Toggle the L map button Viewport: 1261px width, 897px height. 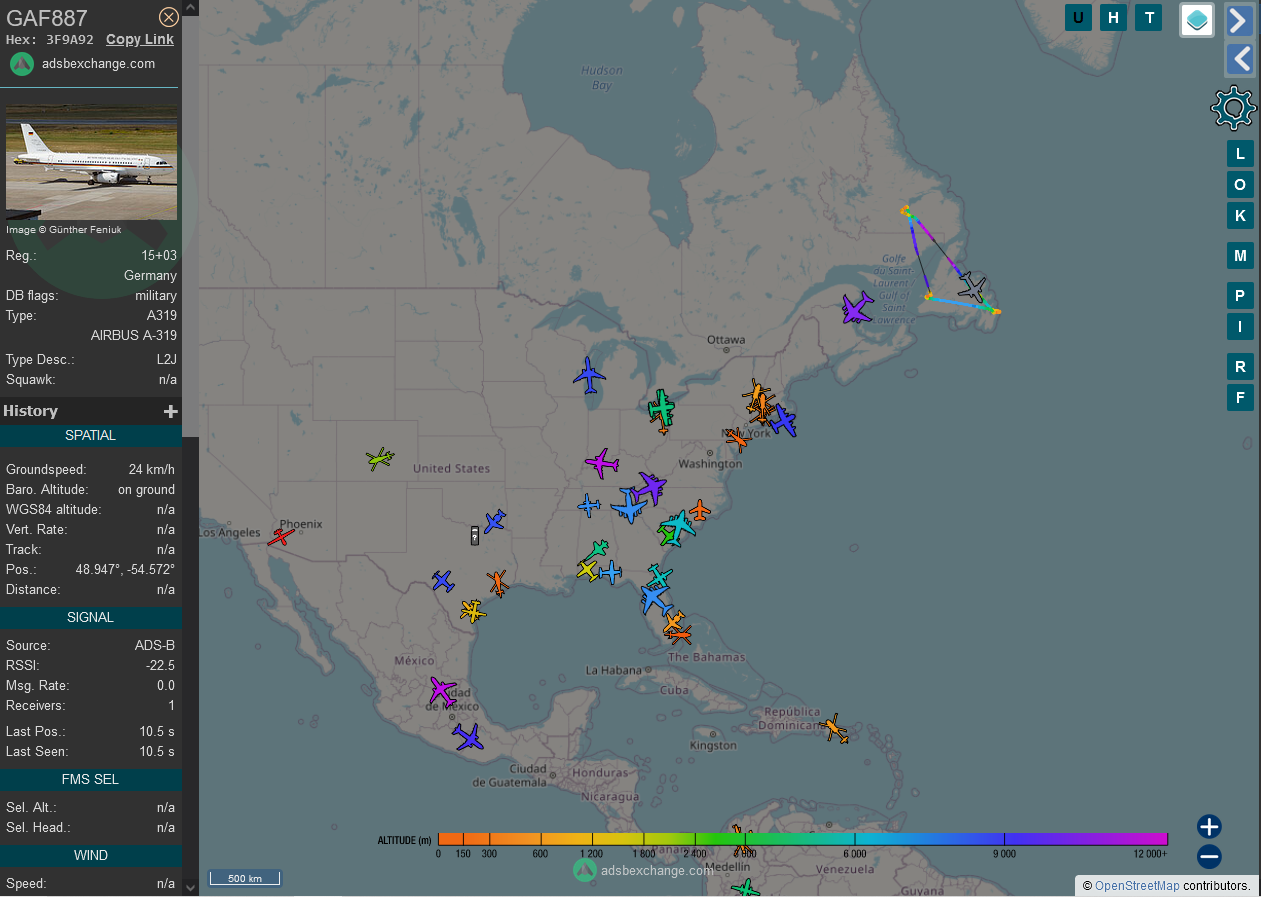tap(1240, 153)
